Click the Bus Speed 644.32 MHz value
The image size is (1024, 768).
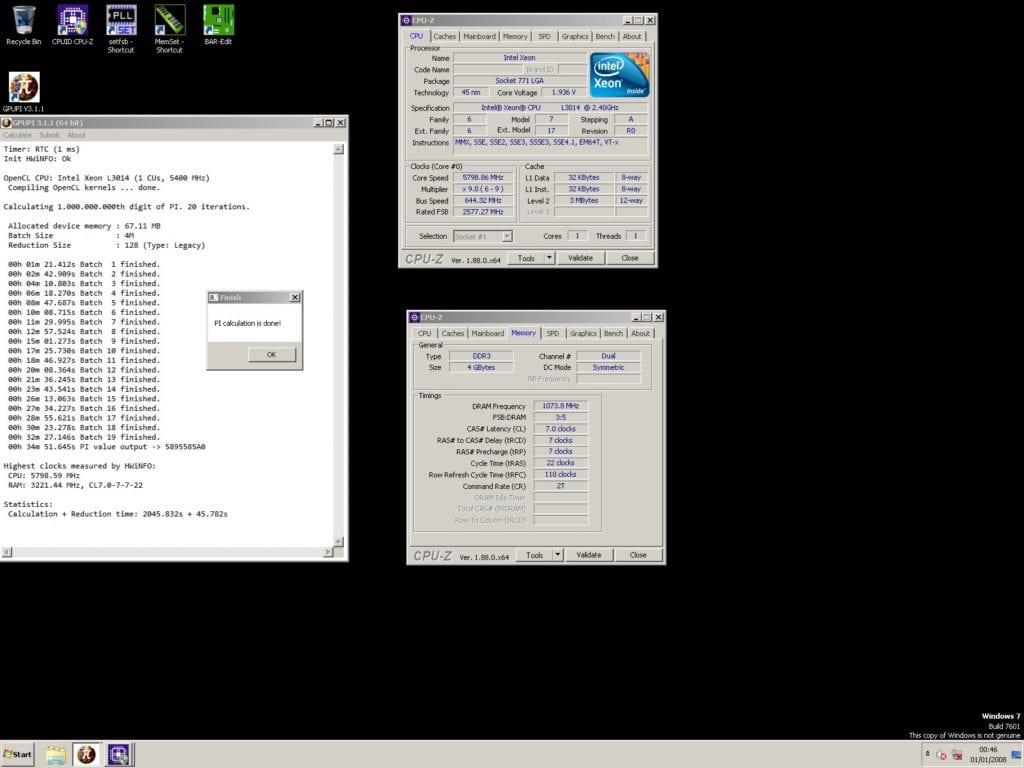point(483,200)
